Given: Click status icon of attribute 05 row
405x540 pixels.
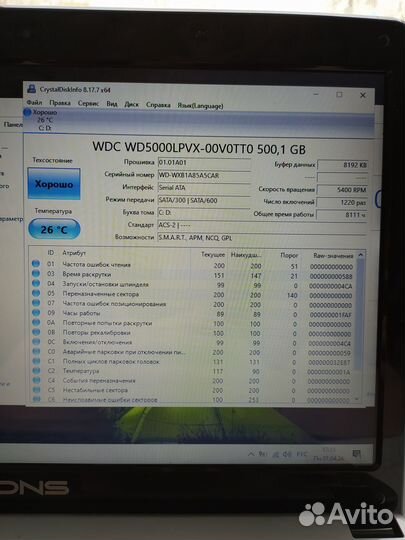Looking at the screenshot, I should [x=36, y=293].
